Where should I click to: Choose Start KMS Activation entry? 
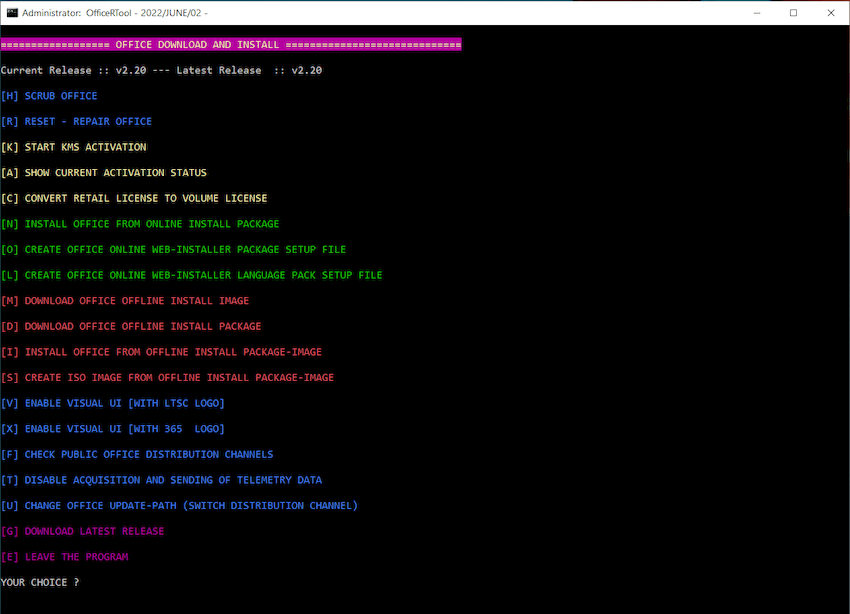pyautogui.click(x=74, y=147)
